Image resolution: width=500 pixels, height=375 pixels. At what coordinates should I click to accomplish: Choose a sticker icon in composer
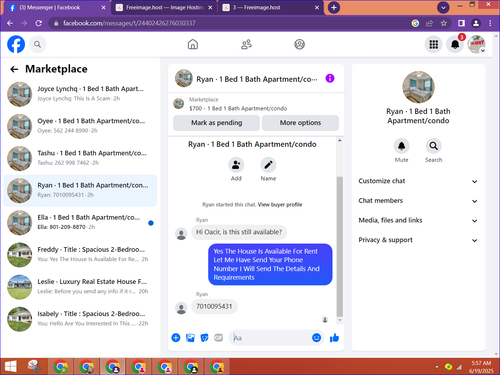(x=204, y=338)
